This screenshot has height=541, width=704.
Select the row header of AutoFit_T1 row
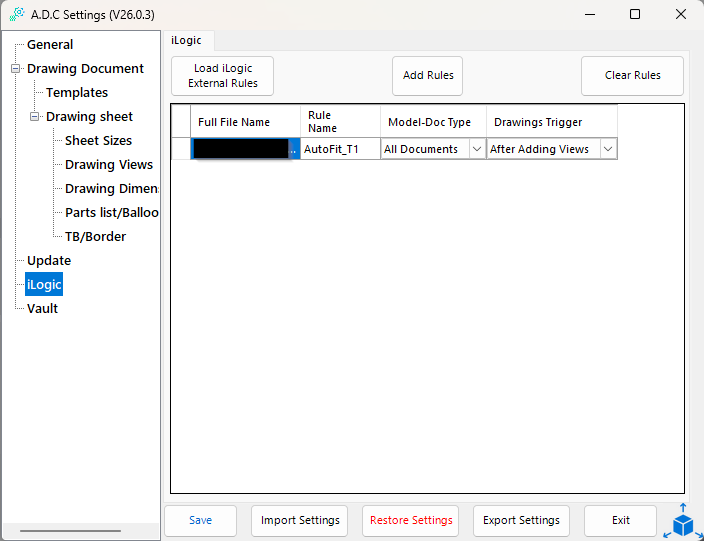tap(181, 149)
